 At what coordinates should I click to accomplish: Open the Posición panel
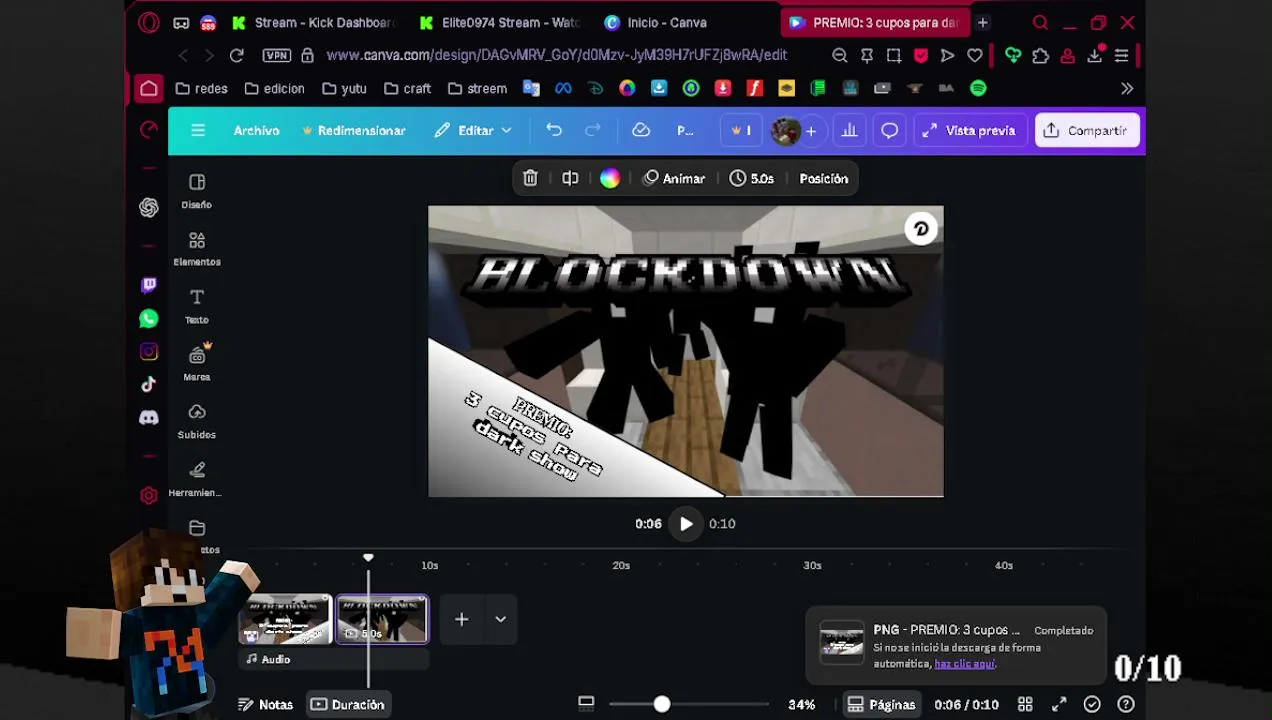pyautogui.click(x=823, y=179)
